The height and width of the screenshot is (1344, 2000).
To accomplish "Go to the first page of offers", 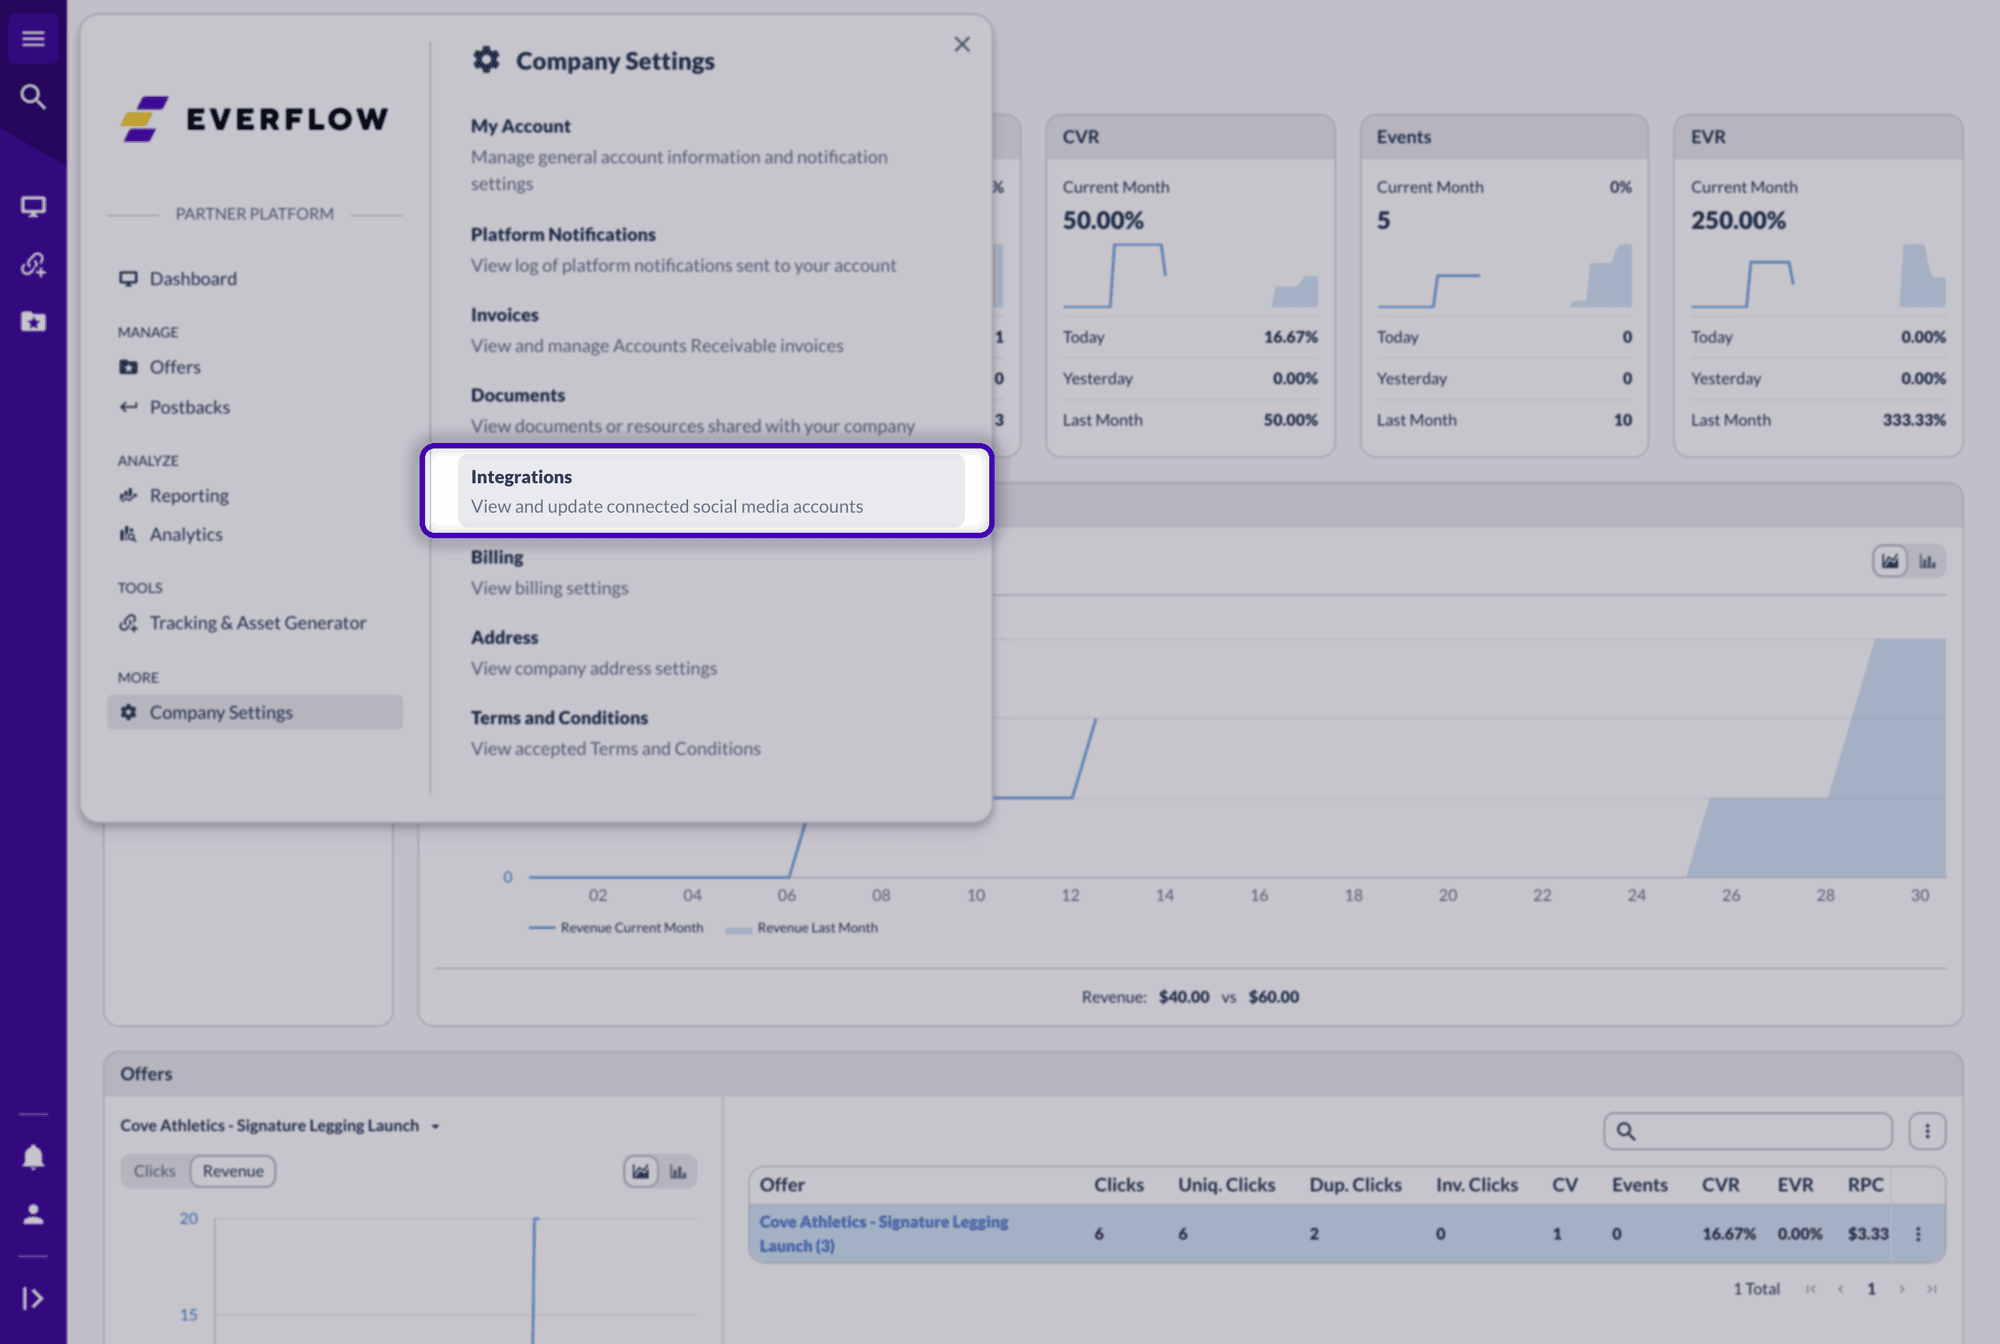I will pyautogui.click(x=1810, y=1289).
